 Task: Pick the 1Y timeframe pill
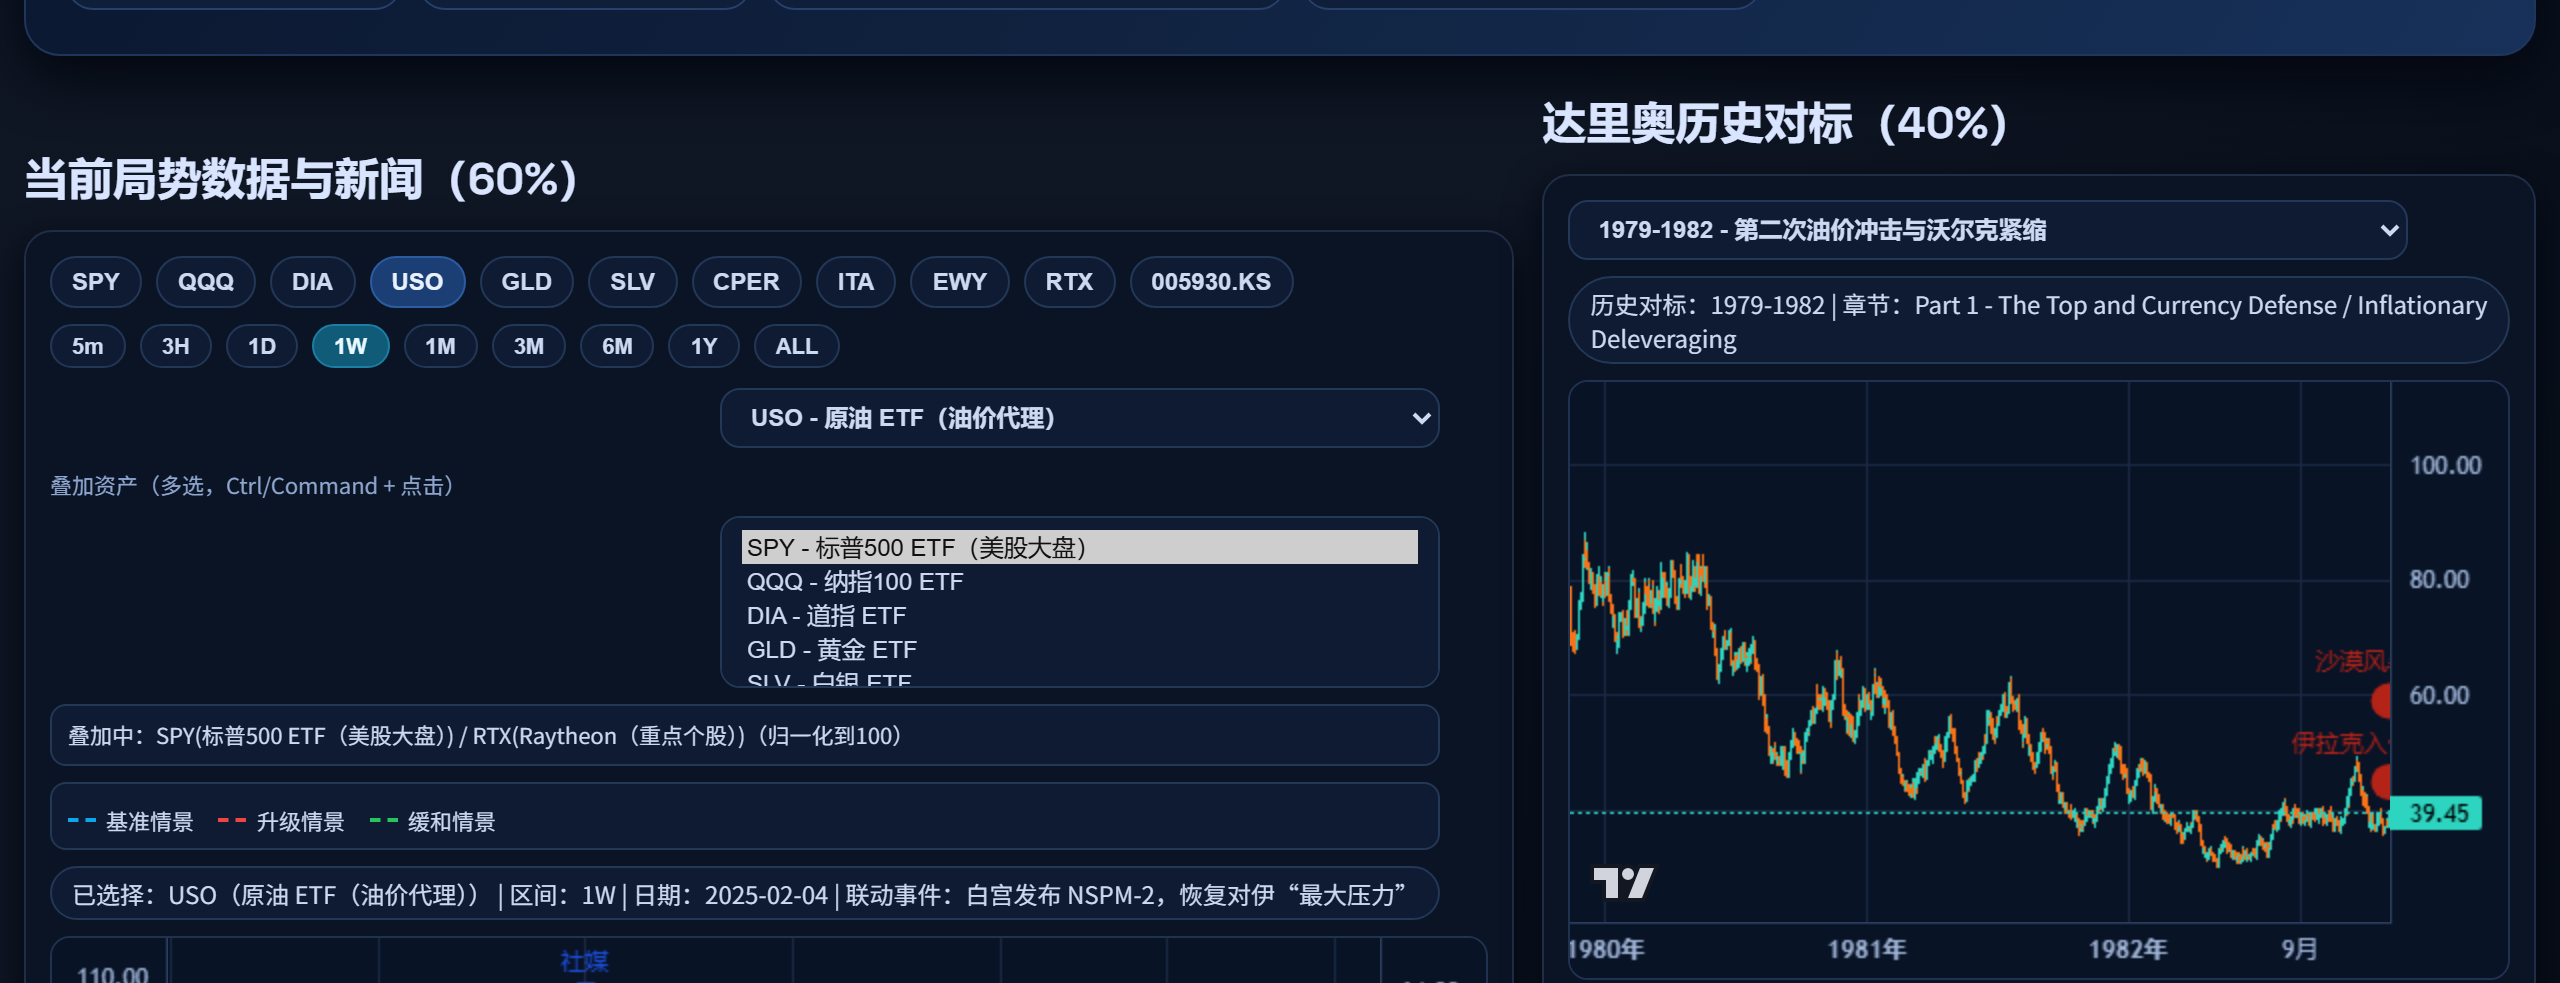point(703,347)
